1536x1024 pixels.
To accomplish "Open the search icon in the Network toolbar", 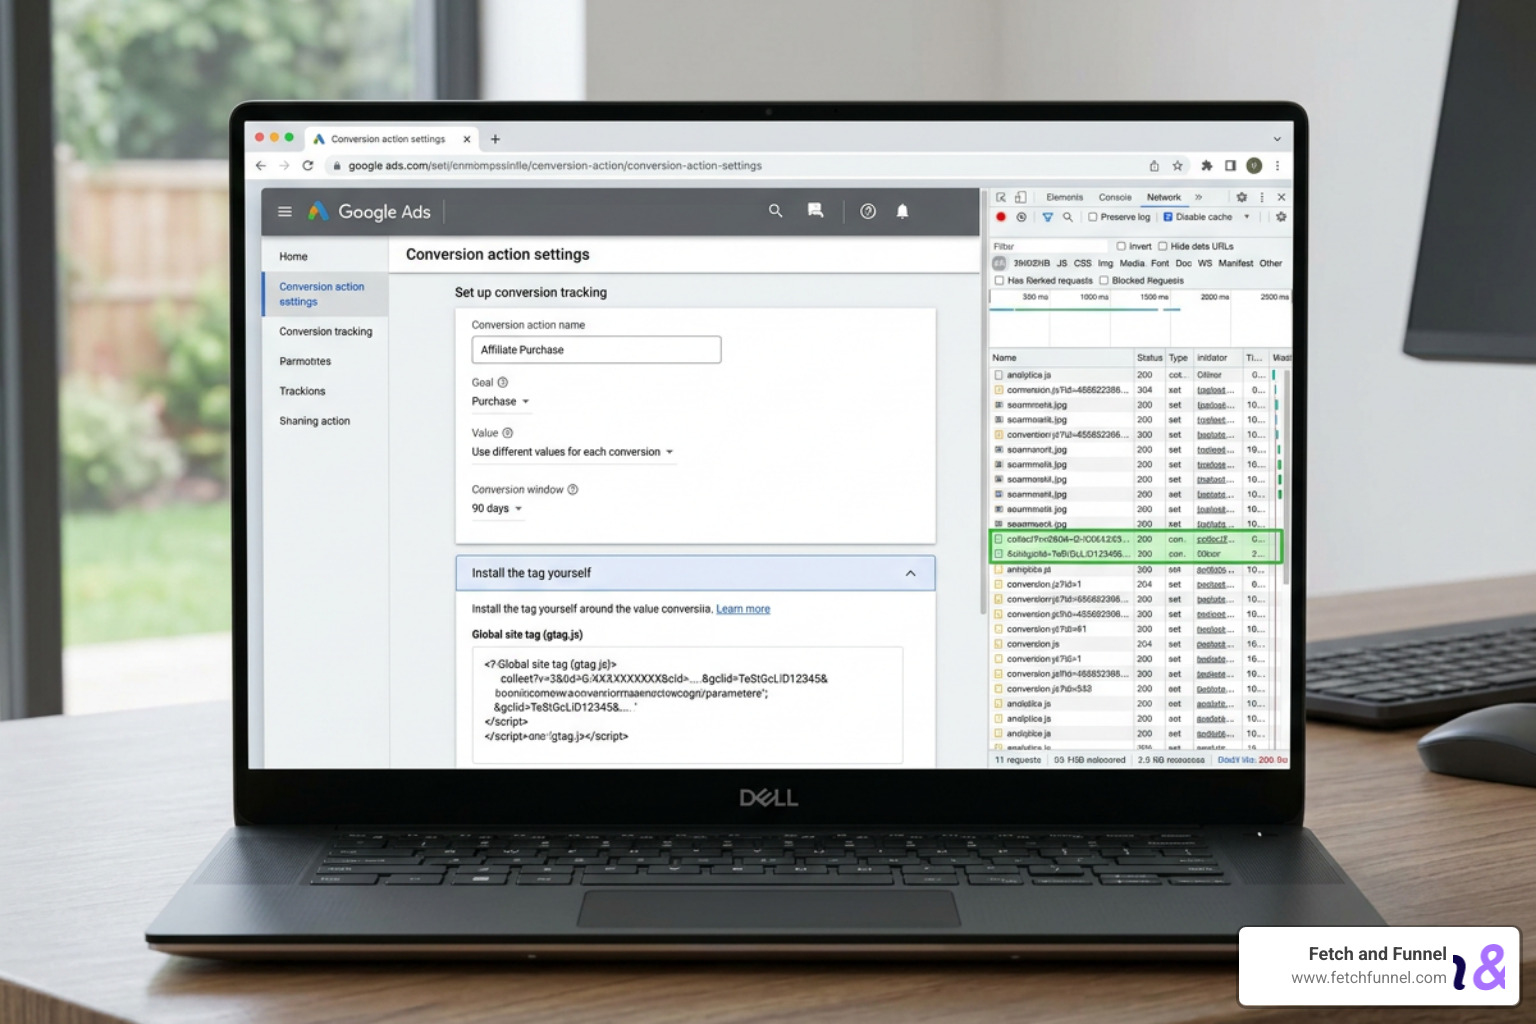I will 1068,217.
